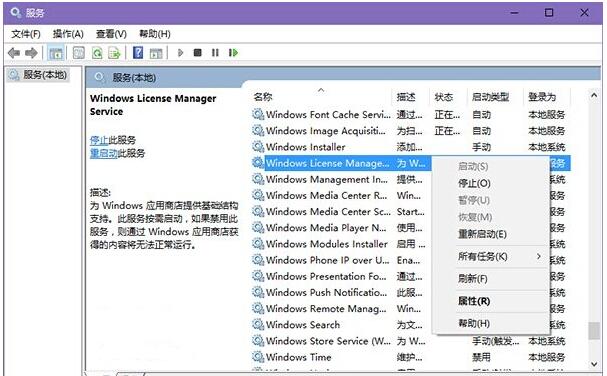The height and width of the screenshot is (376, 607).
Task: Click the gear icon of Windows Image Acquisition
Action: (x=258, y=130)
